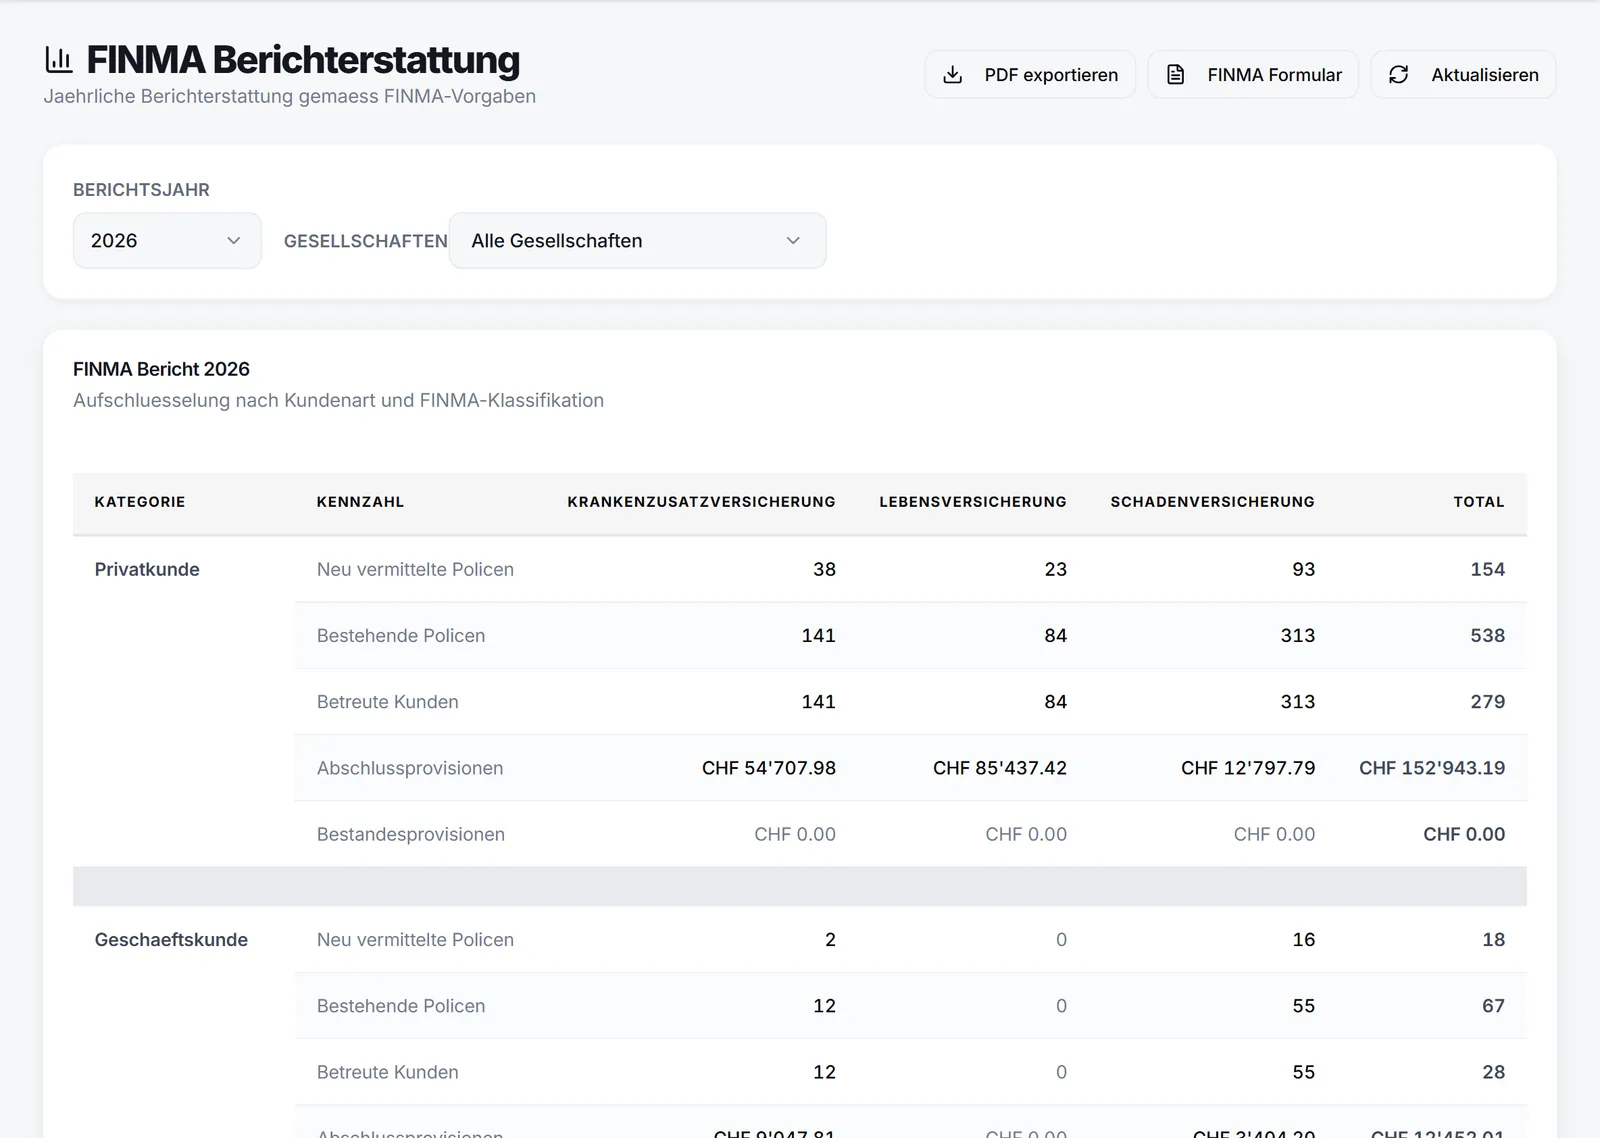The width and height of the screenshot is (1600, 1138).
Task: Click the total CHF 152'943.19
Action: tap(1432, 768)
